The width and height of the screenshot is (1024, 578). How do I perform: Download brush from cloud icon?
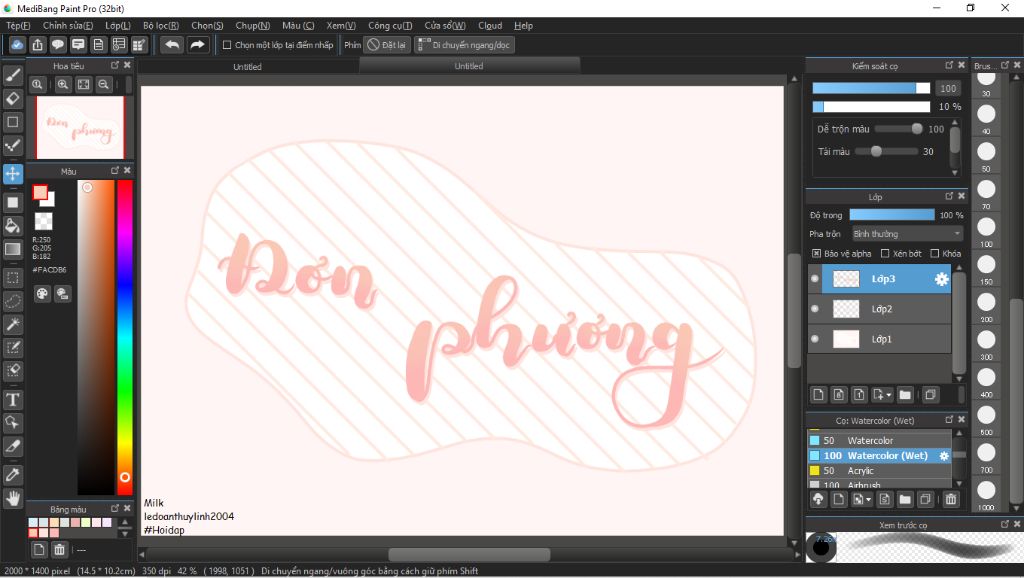818,499
